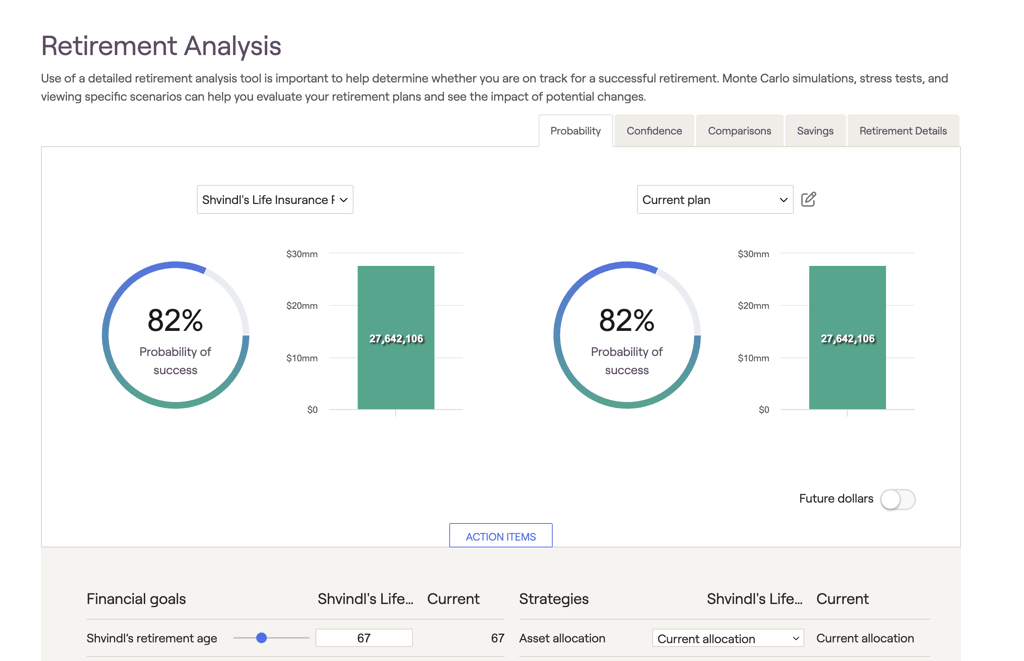
Task: Click the 82% donut chart under Current plan
Action: point(627,335)
